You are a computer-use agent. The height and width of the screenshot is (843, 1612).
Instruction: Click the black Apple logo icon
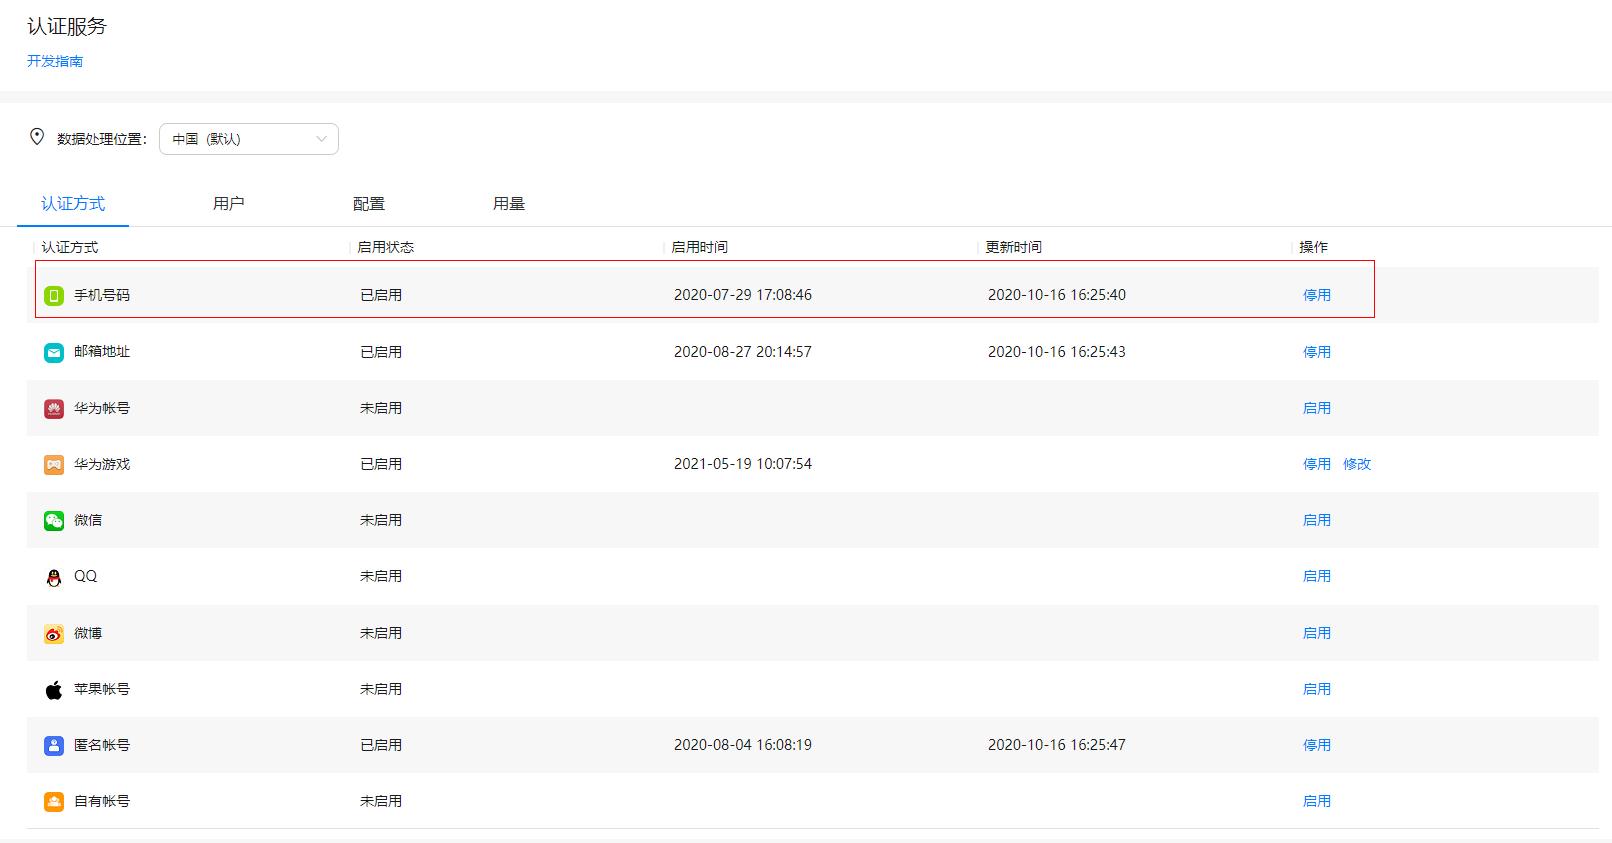54,689
